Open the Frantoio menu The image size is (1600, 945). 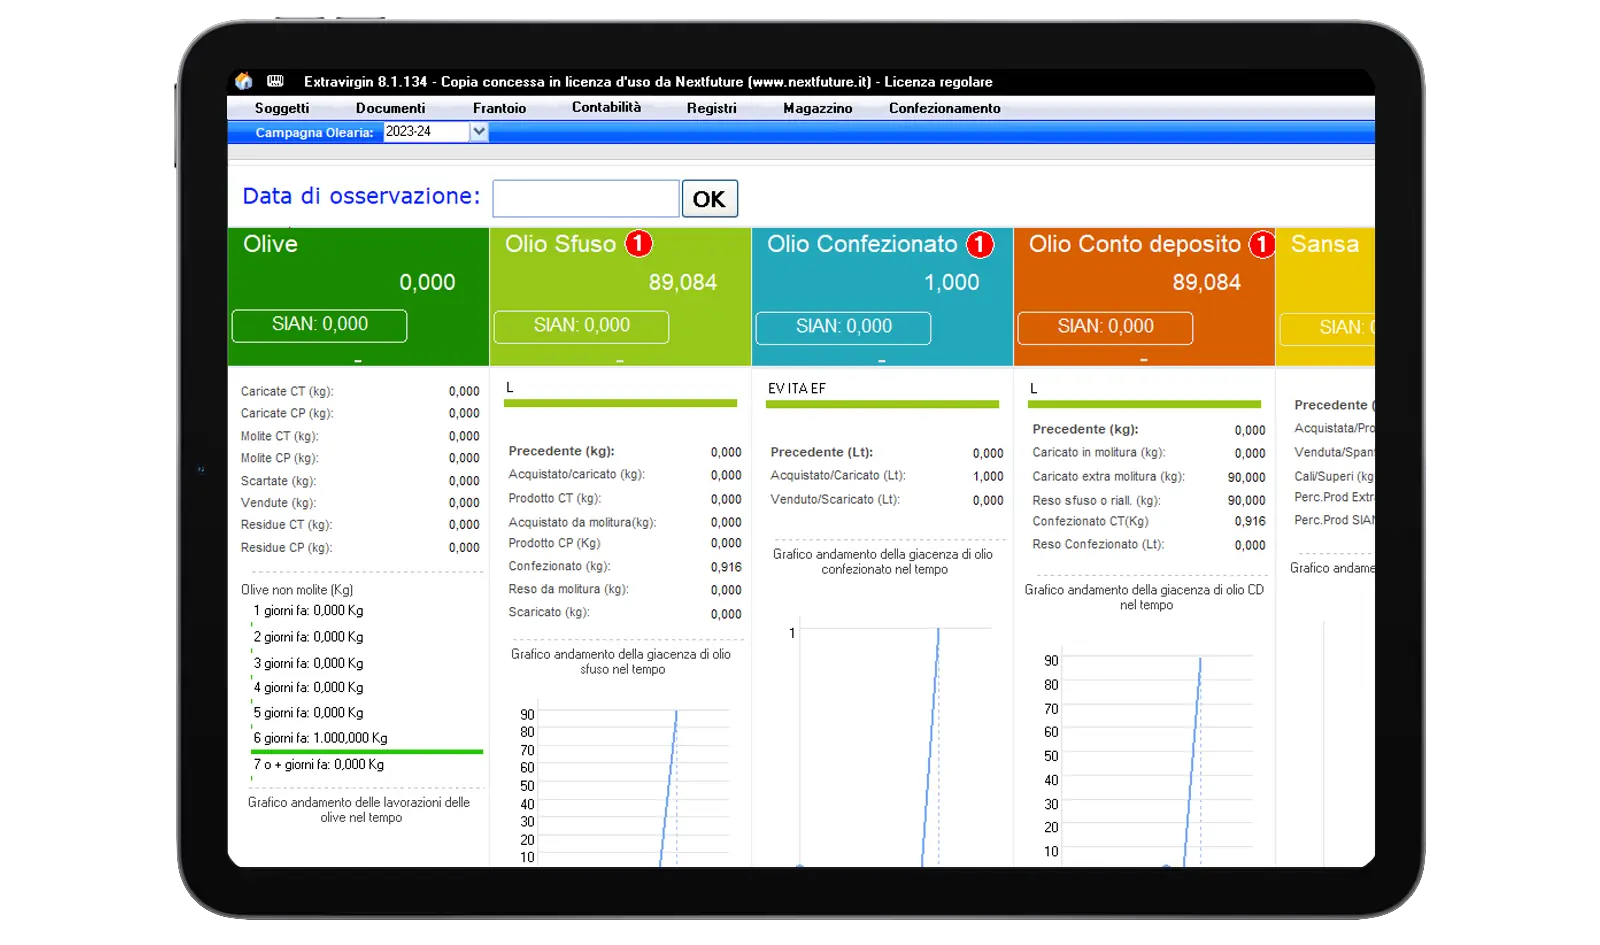pos(499,108)
